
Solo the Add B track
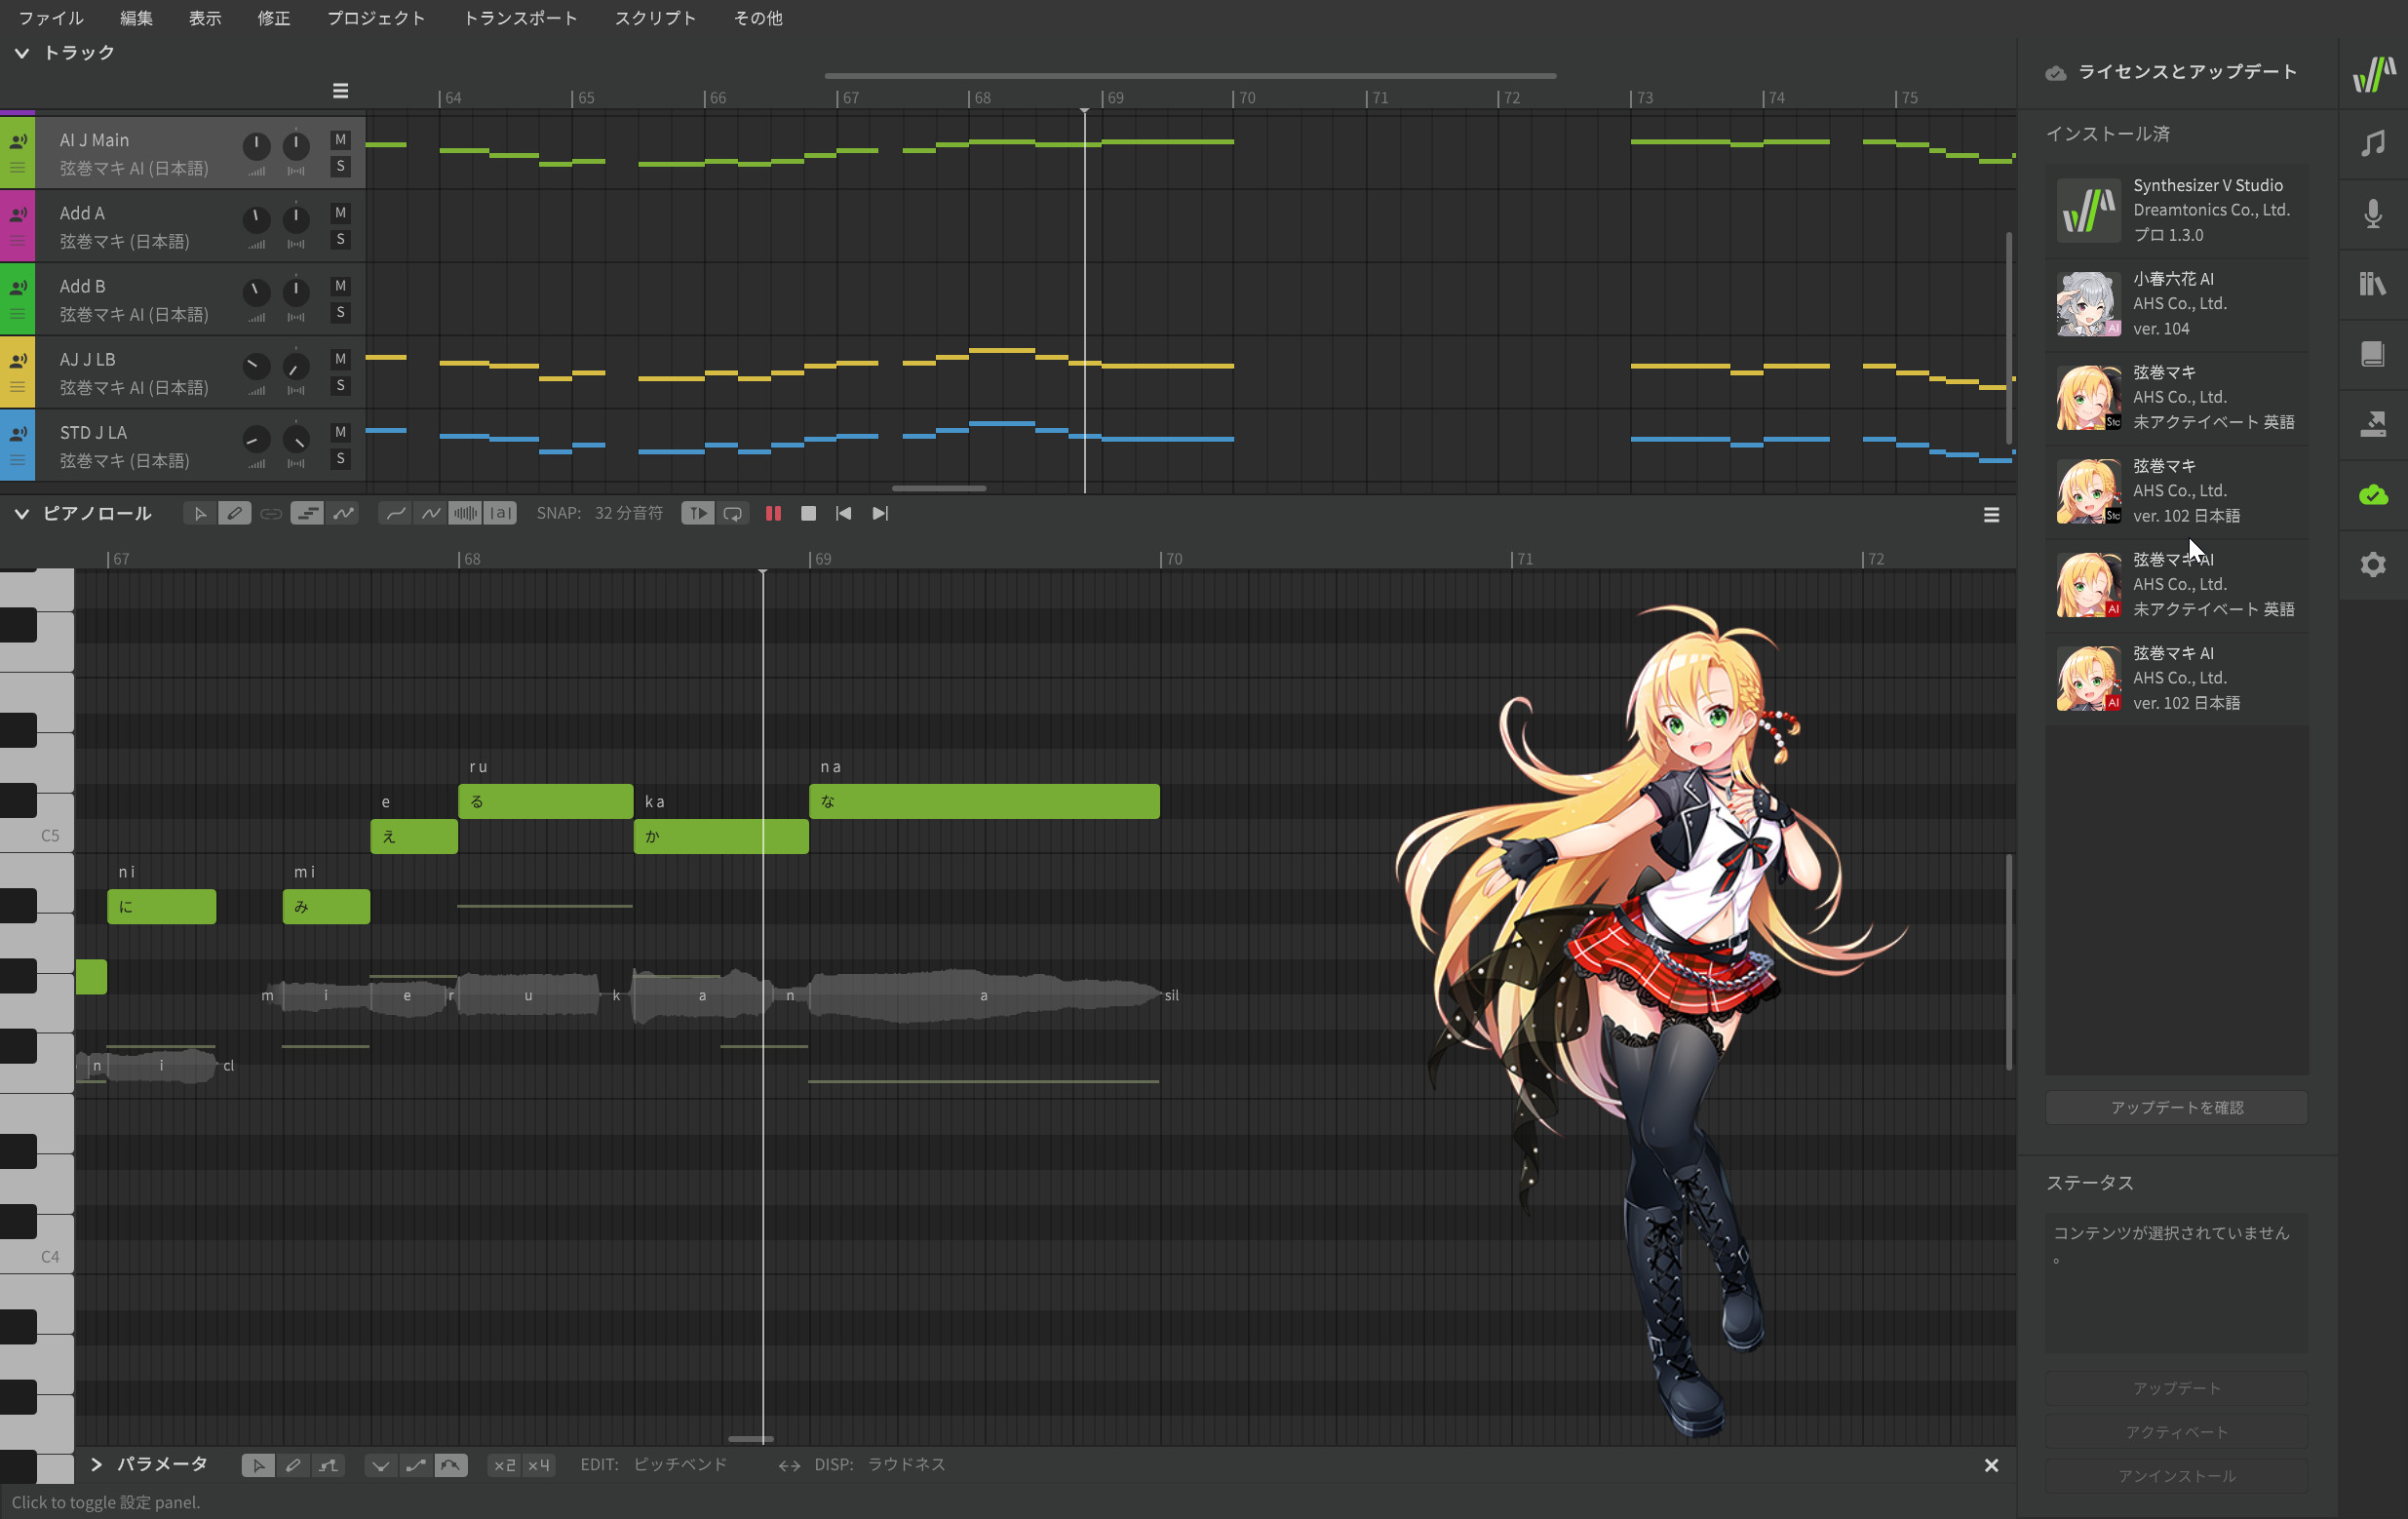click(x=340, y=312)
